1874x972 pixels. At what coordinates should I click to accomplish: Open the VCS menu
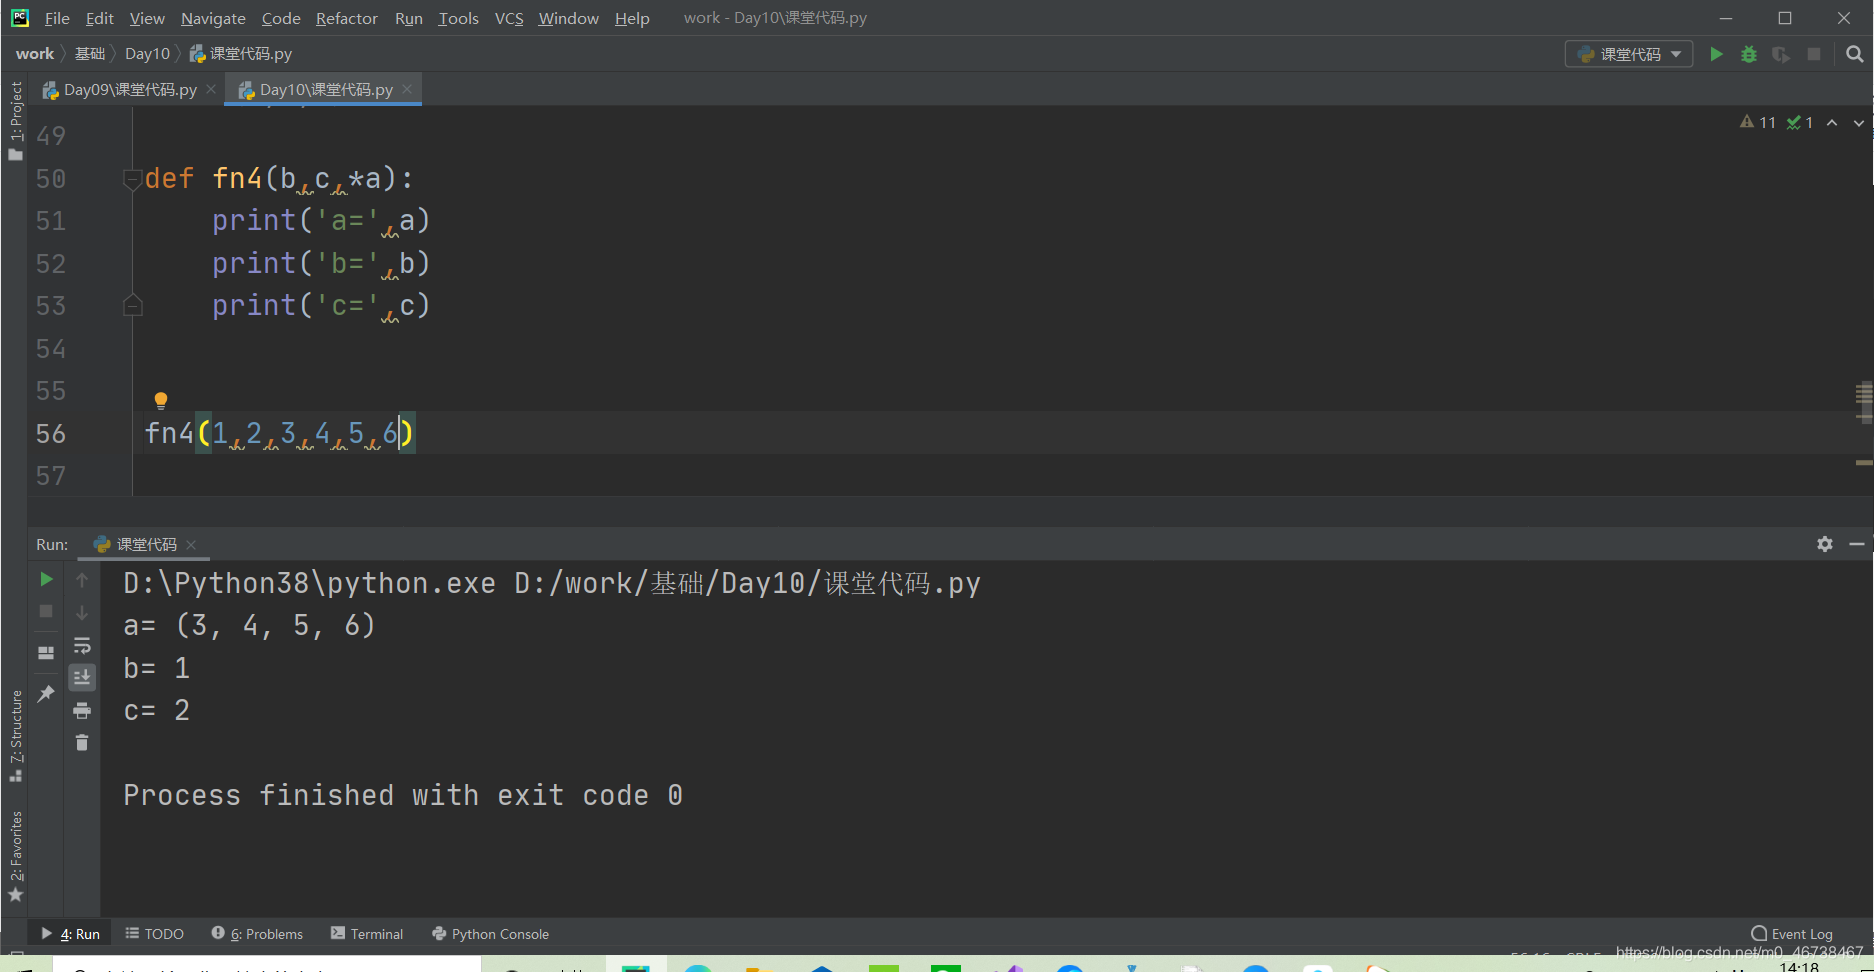click(x=509, y=18)
